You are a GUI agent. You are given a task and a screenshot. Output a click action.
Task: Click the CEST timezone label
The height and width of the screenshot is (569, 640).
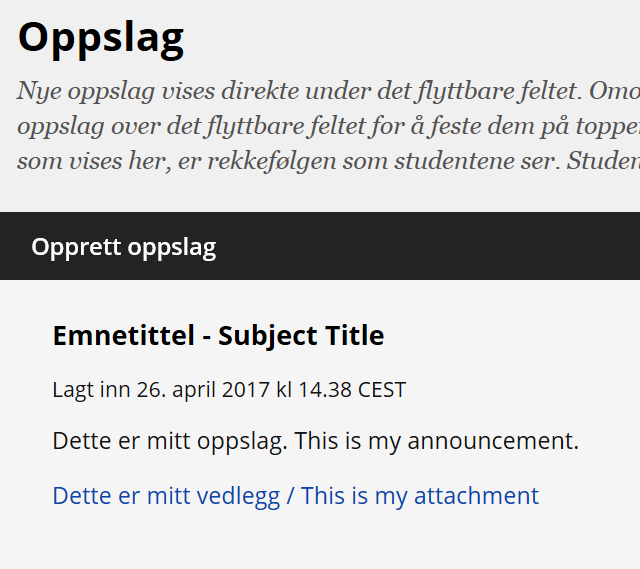pyautogui.click(x=382, y=390)
